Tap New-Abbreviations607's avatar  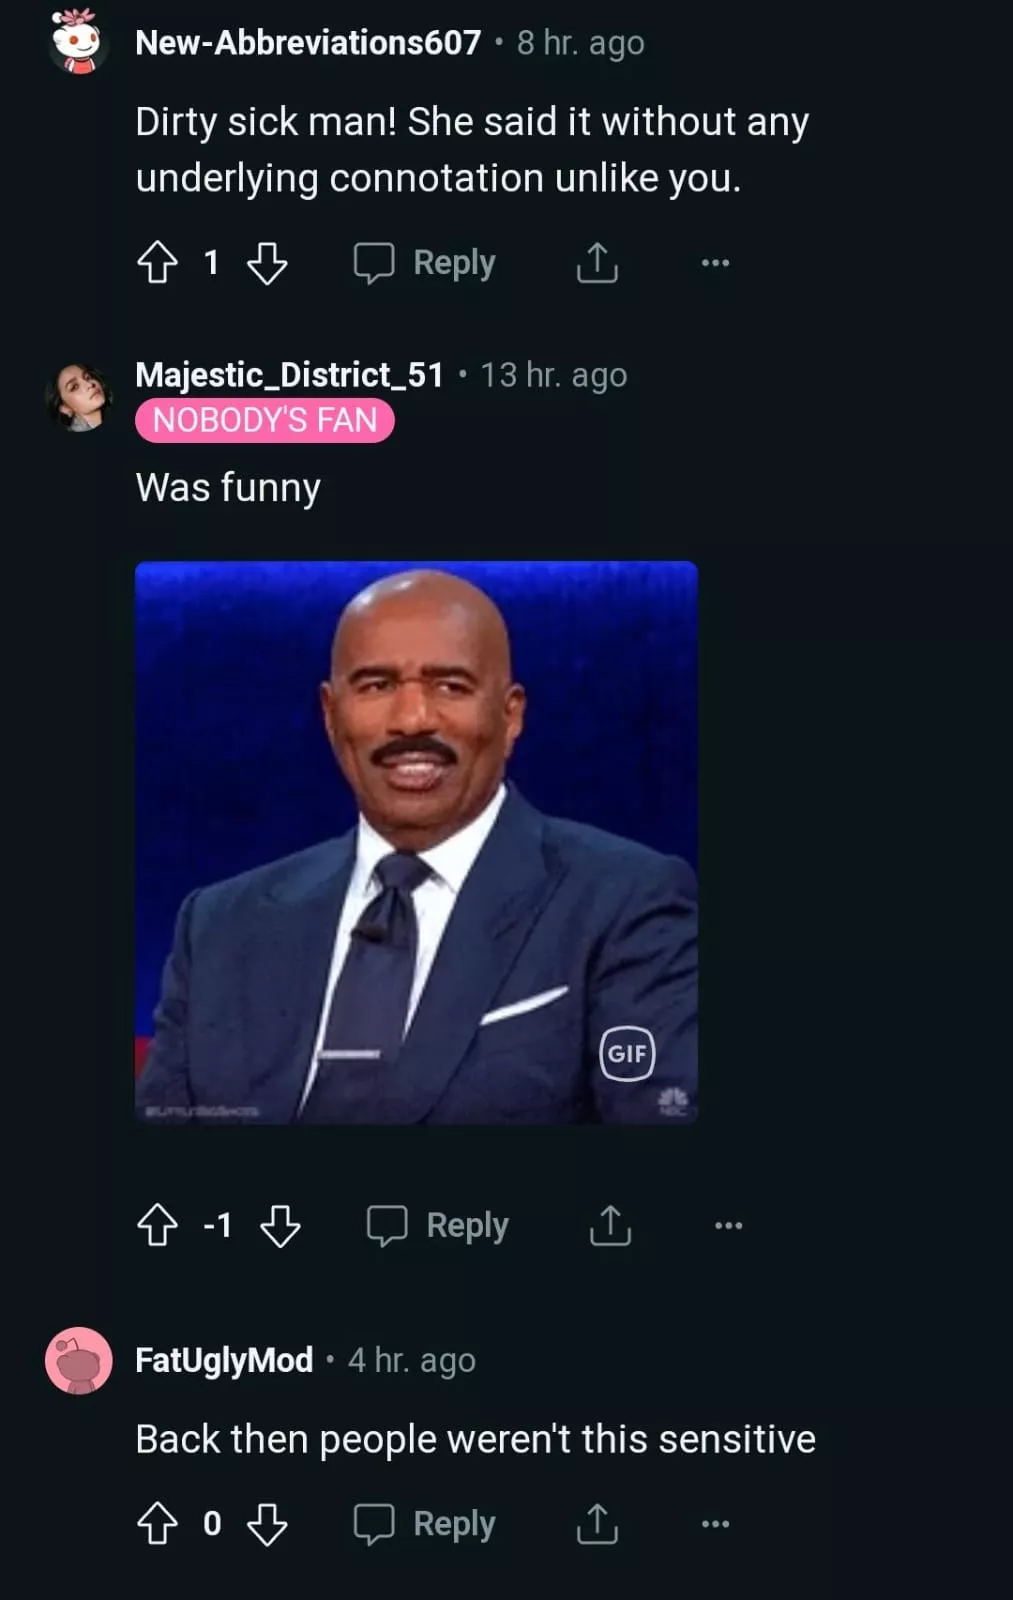click(x=78, y=42)
